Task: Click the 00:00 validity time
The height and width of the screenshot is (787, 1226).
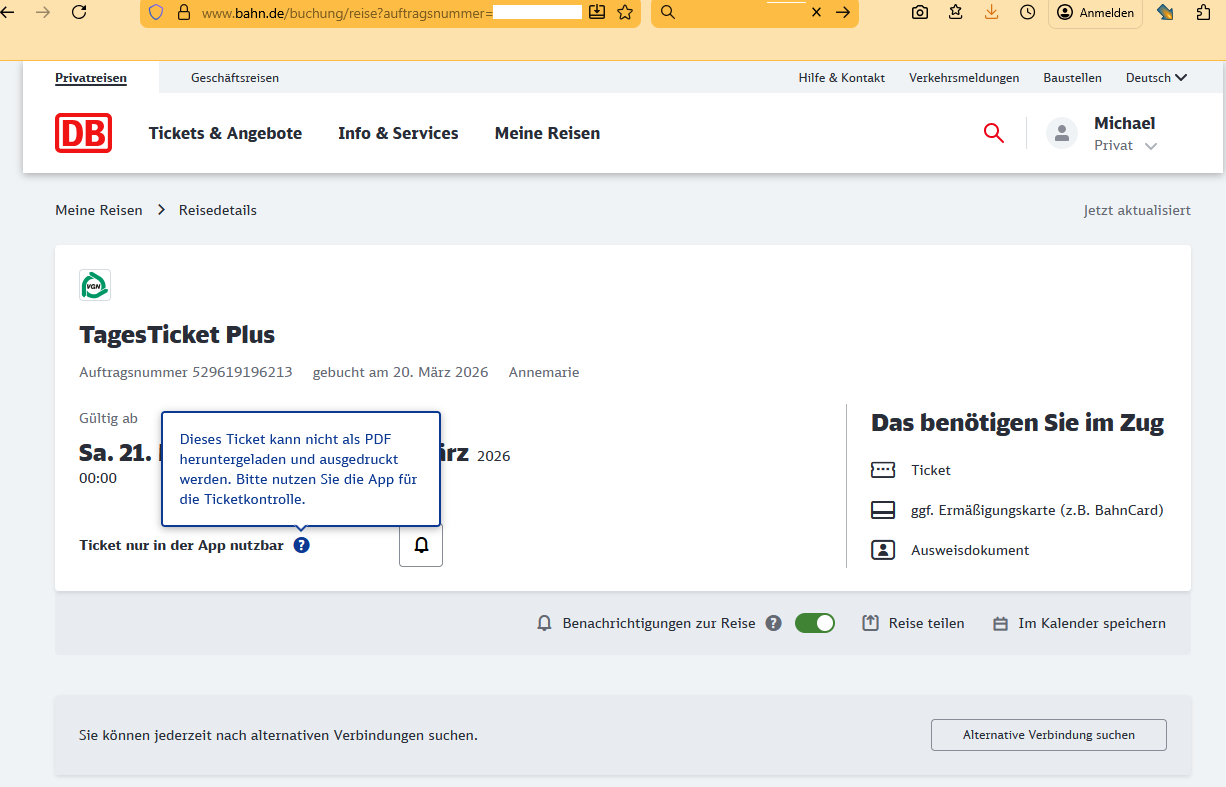Action: click(98, 478)
